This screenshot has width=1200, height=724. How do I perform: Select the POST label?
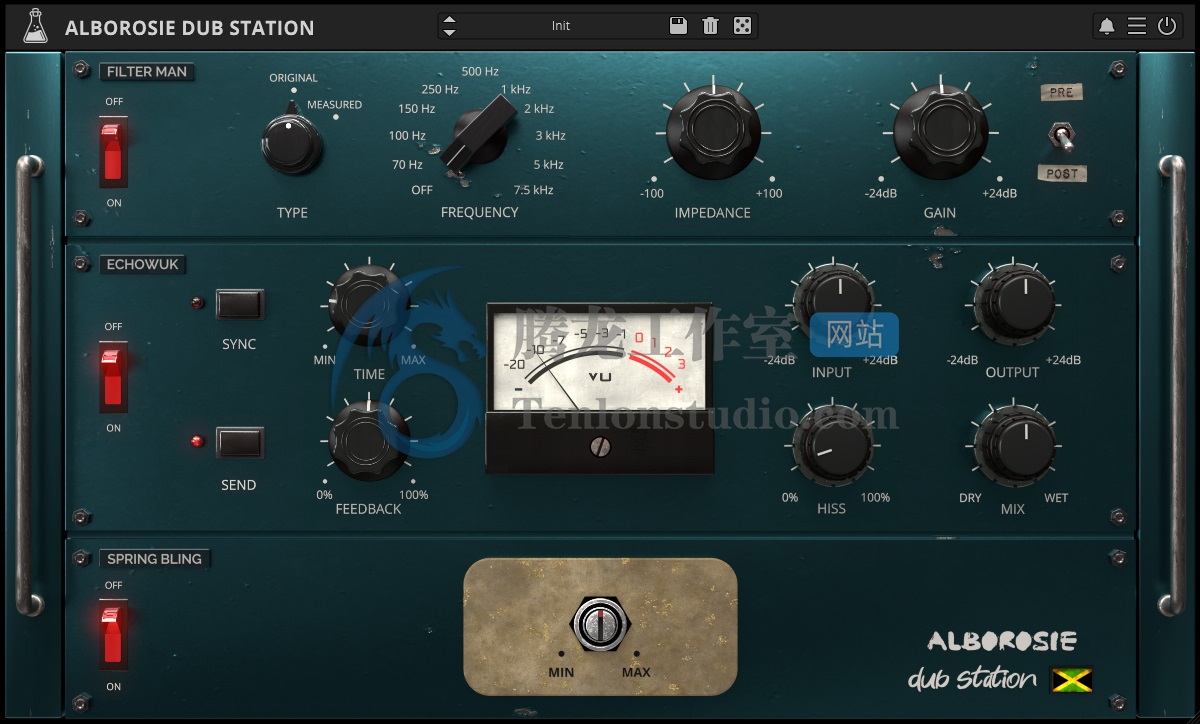[x=1062, y=174]
